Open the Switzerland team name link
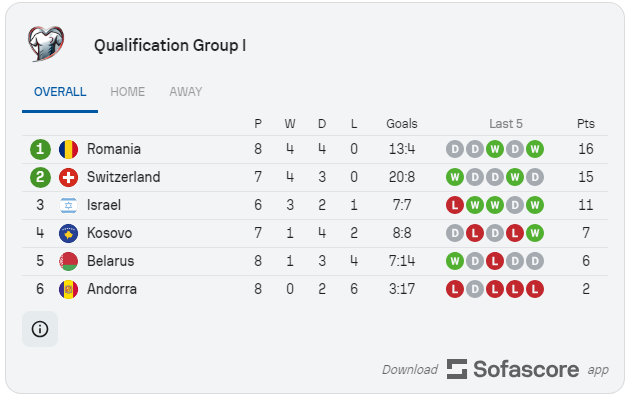The image size is (636, 397). 124,177
